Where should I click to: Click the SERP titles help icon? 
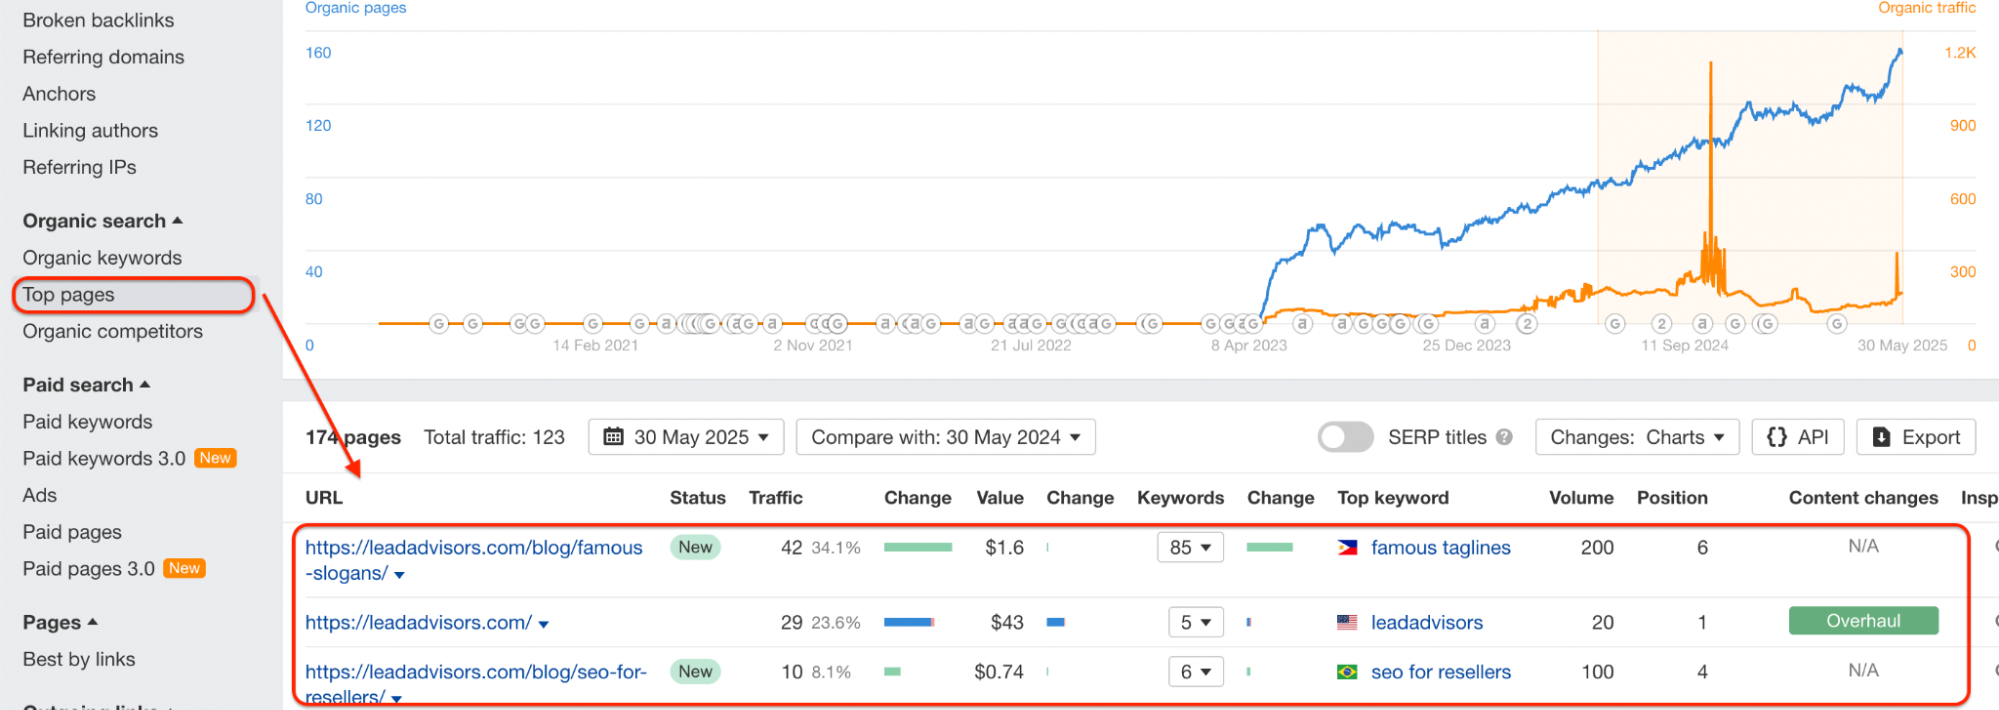(1504, 437)
